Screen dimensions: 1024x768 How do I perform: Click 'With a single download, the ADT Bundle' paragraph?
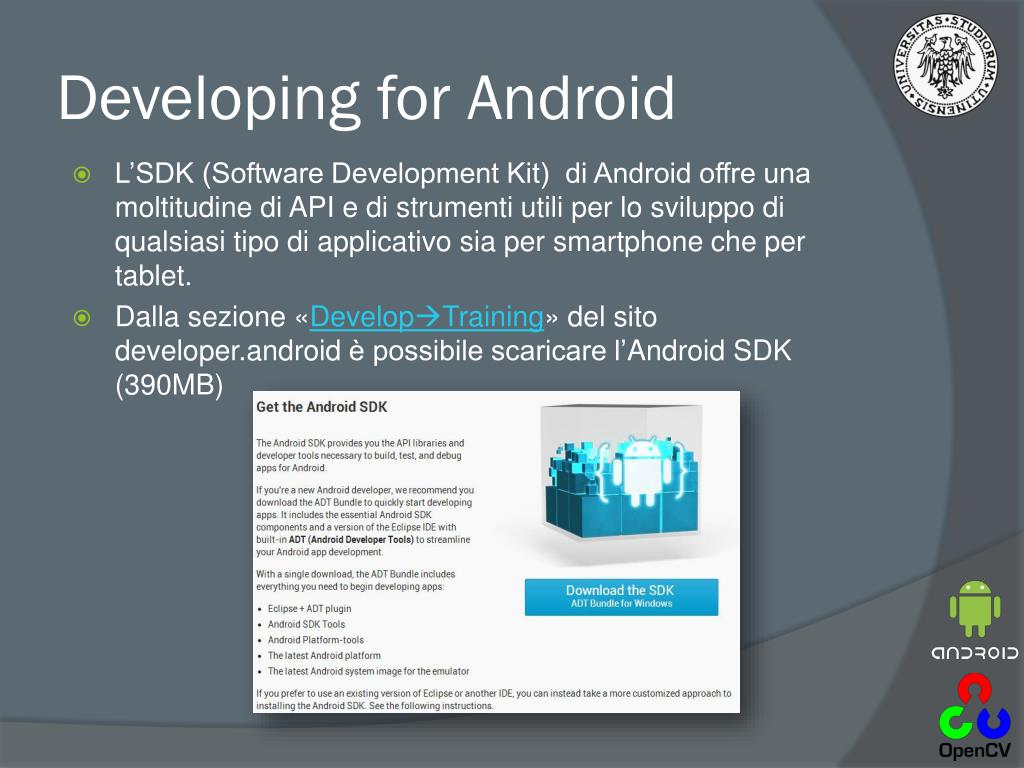[355, 580]
